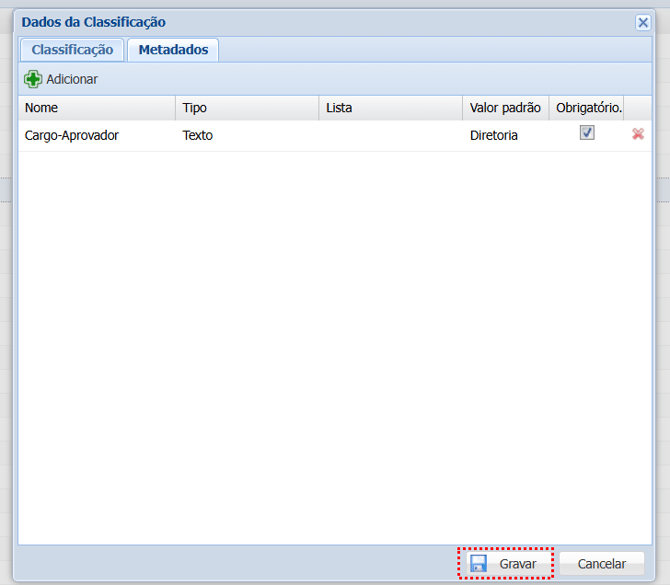Click the Tipo column header
670x585 pixels.
click(x=247, y=108)
